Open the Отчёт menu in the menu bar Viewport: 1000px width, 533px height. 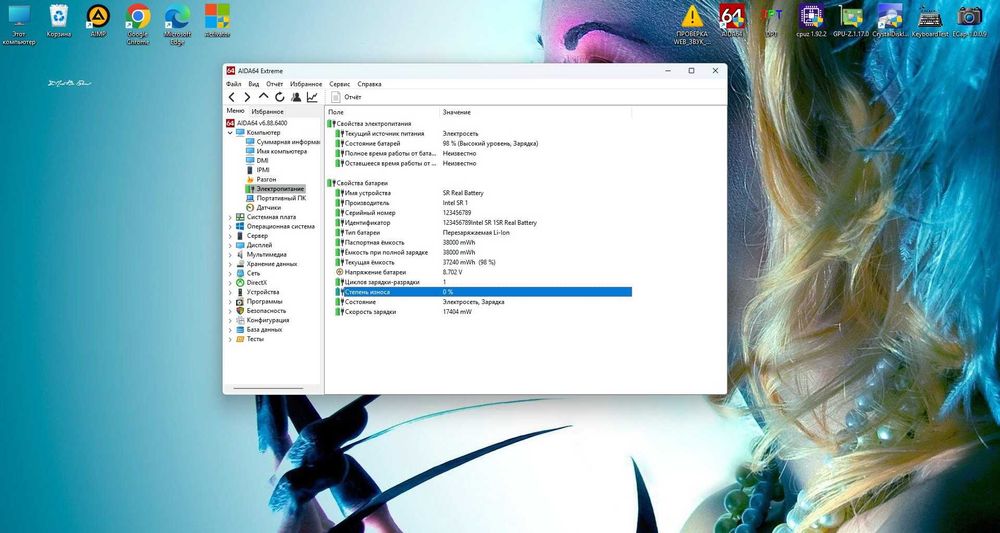274,84
